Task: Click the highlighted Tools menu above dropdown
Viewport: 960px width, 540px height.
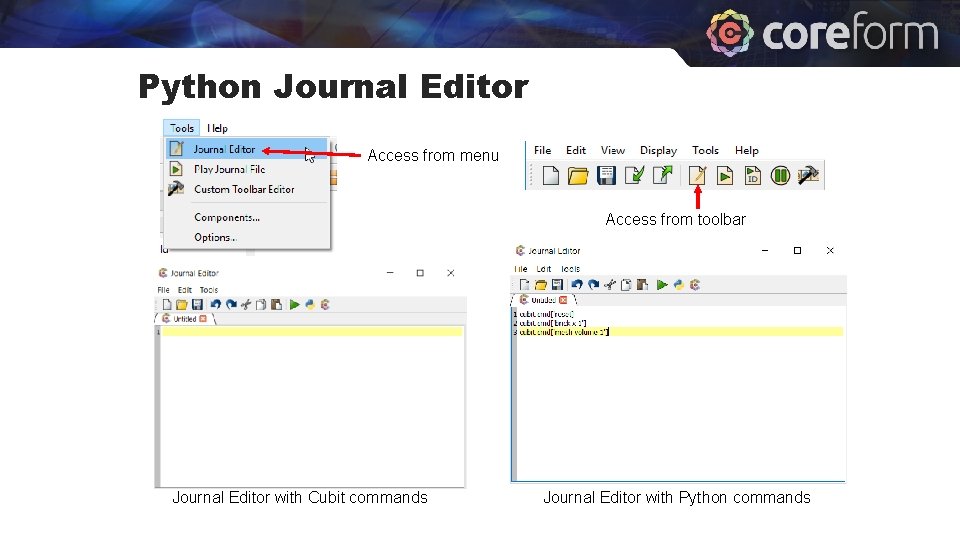Action: coord(182,128)
